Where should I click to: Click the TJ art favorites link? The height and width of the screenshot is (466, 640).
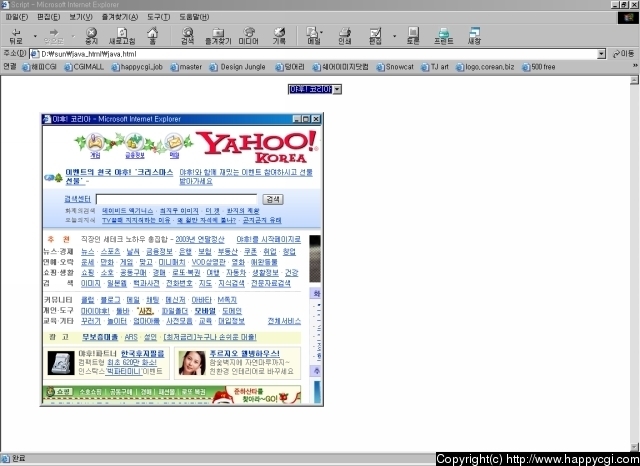coord(435,67)
